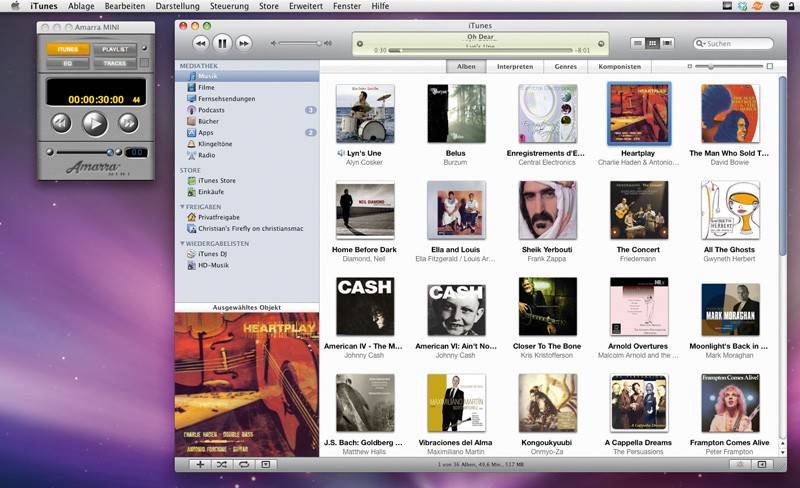Fast forward in Amarra MINI

[x=129, y=123]
